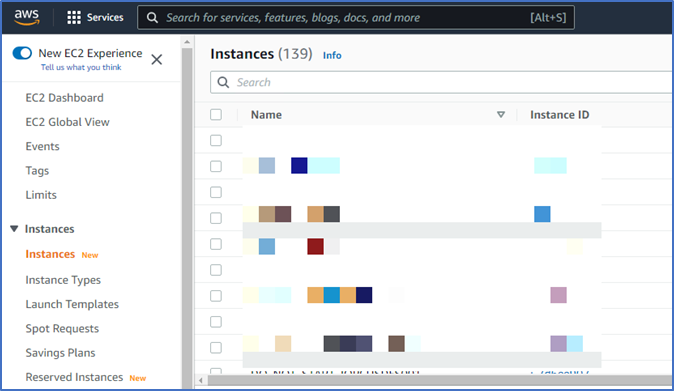Go to Events page
Image resolution: width=674 pixels, height=391 pixels.
point(42,147)
